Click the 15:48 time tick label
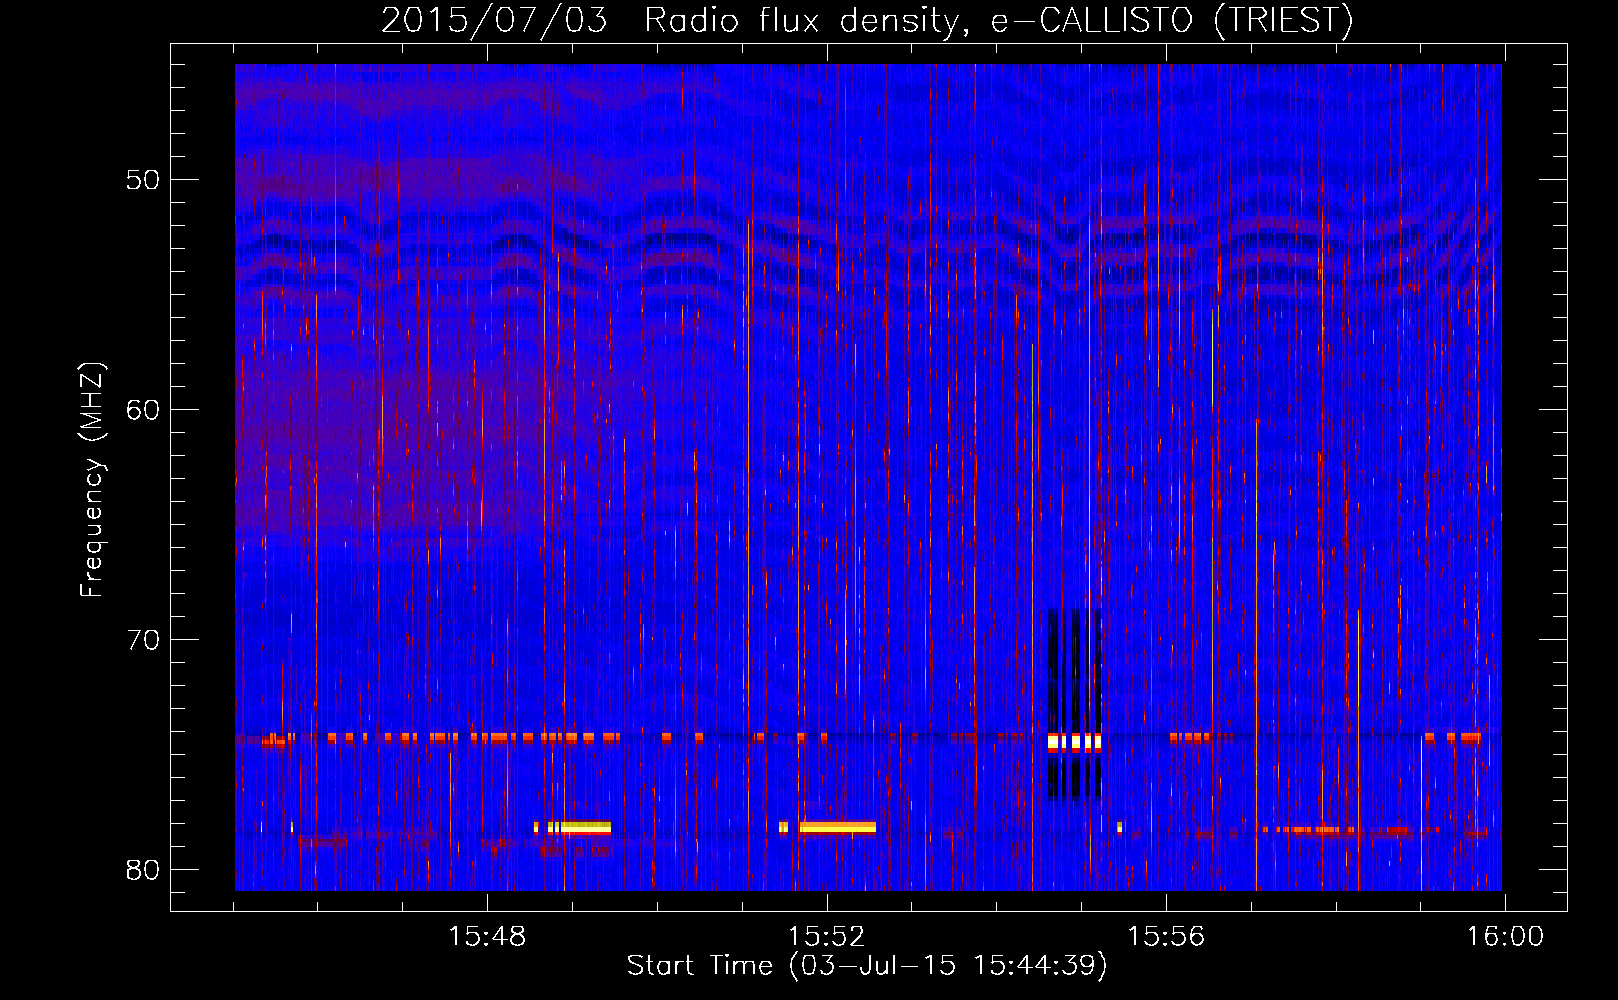This screenshot has height=1000, width=1618. [x=487, y=937]
